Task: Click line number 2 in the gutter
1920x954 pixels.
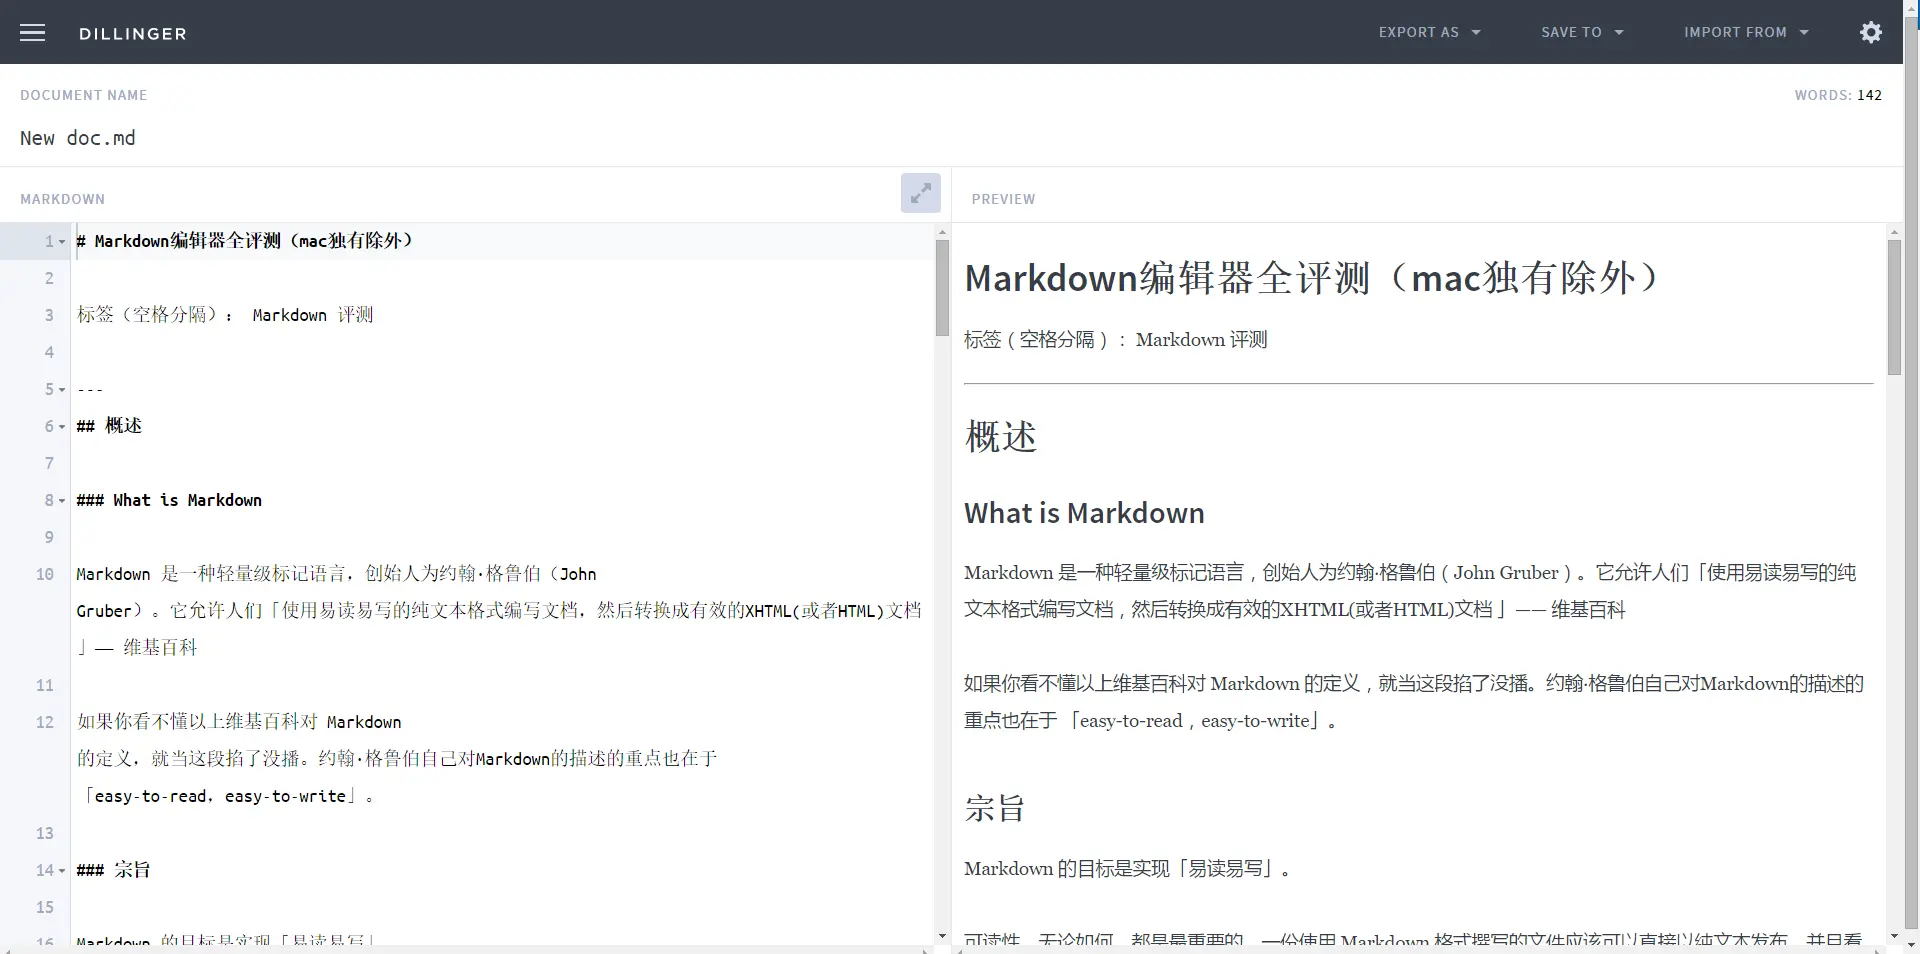Action: (x=49, y=278)
